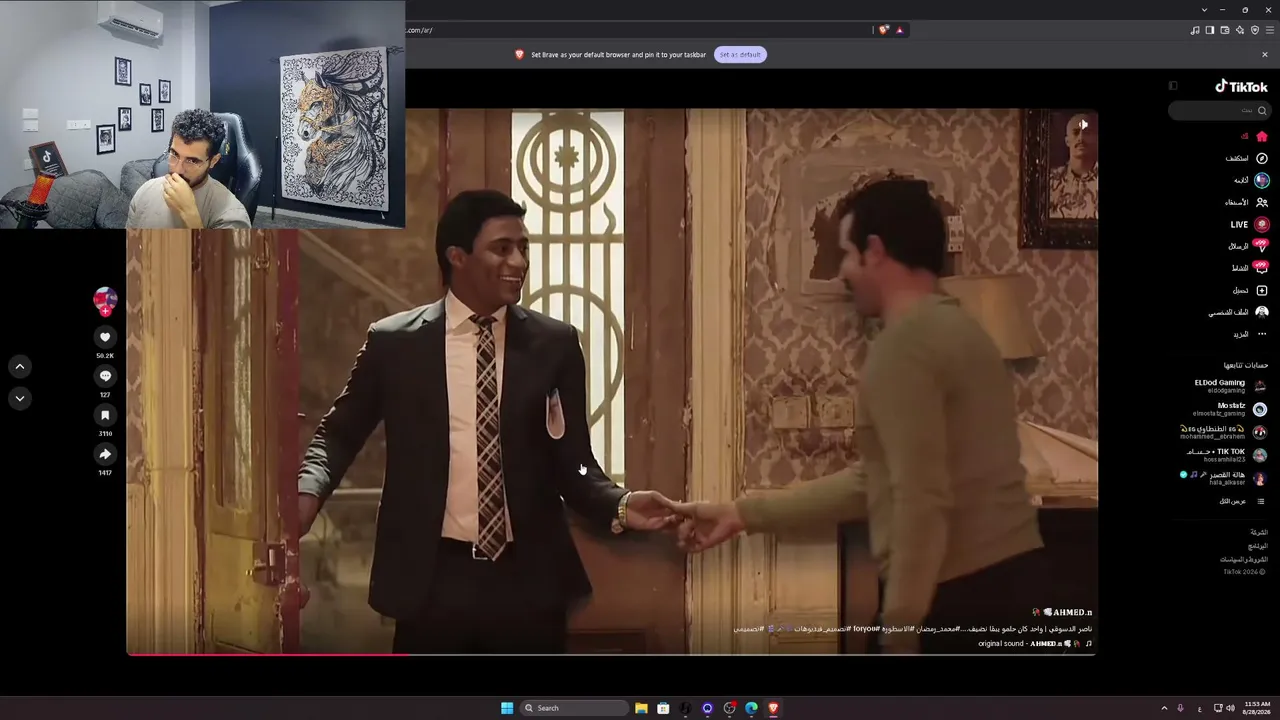Open the TikTok search box
This screenshot has height=720, width=1280.
click(1219, 110)
